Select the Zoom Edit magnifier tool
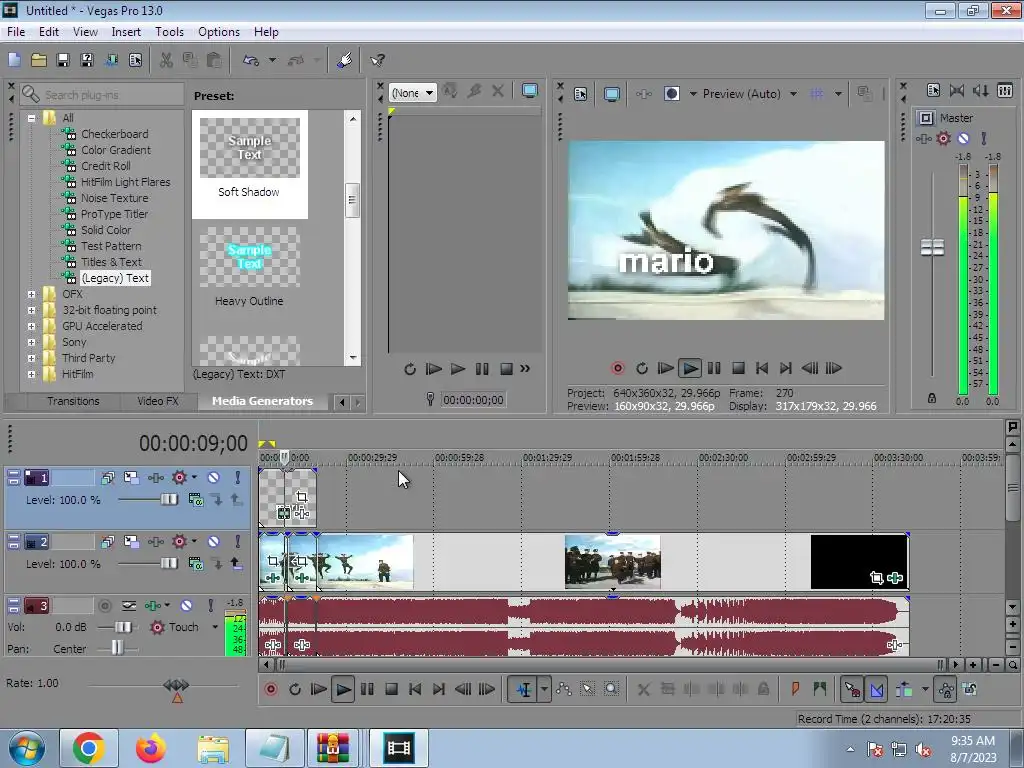The width and height of the screenshot is (1024, 768). tap(611, 689)
